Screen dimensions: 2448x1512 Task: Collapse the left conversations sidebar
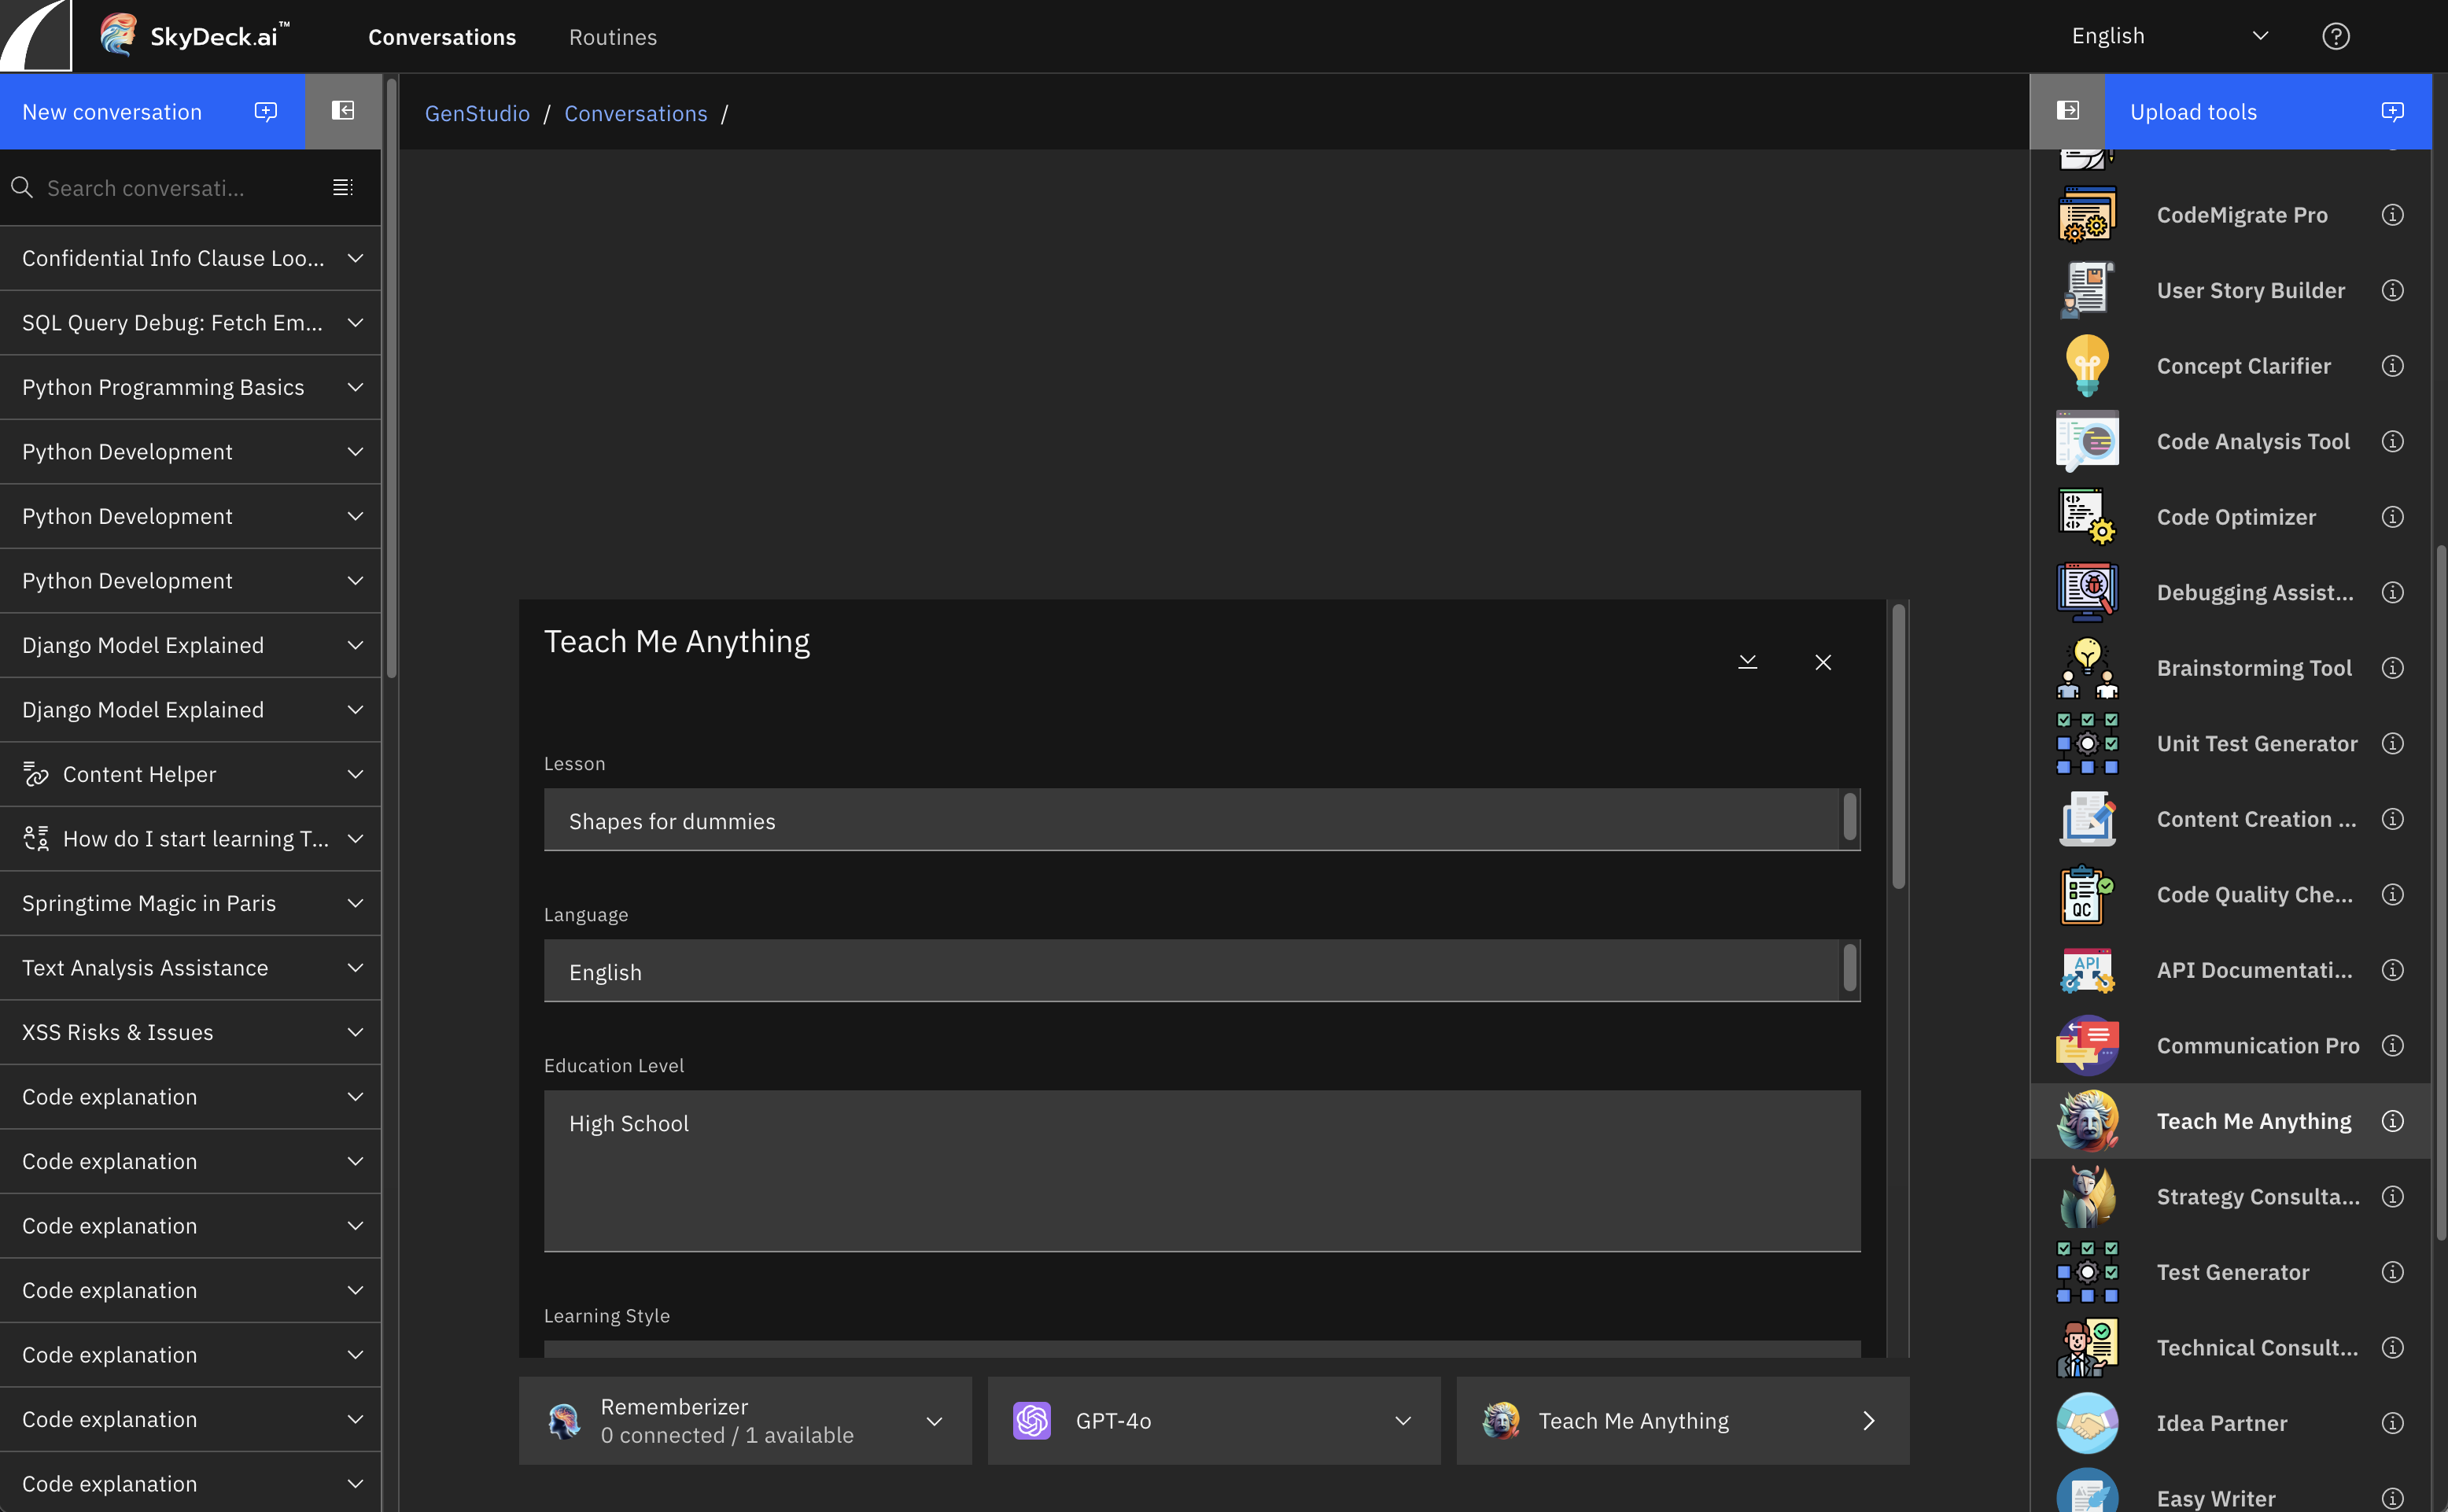click(x=342, y=111)
